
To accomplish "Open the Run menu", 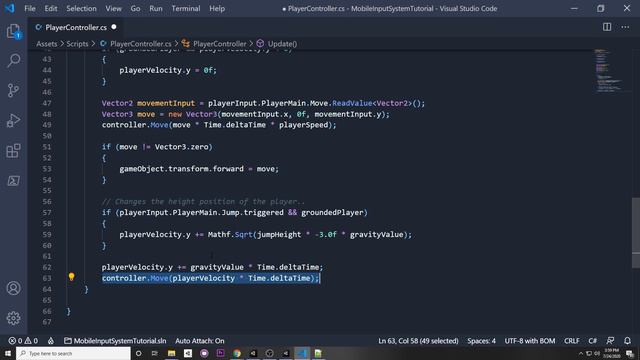I will [x=156, y=9].
